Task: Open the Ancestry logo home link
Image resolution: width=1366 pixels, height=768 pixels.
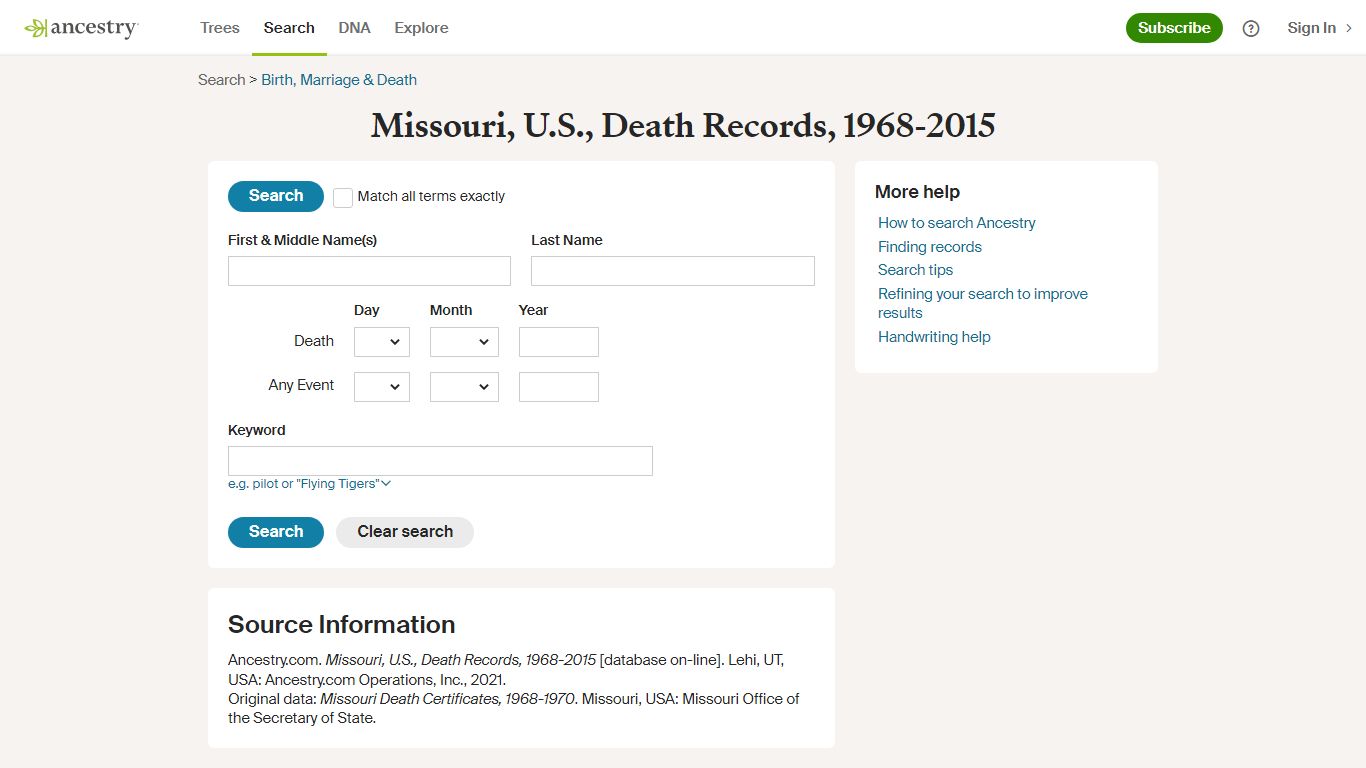Action: [81, 28]
